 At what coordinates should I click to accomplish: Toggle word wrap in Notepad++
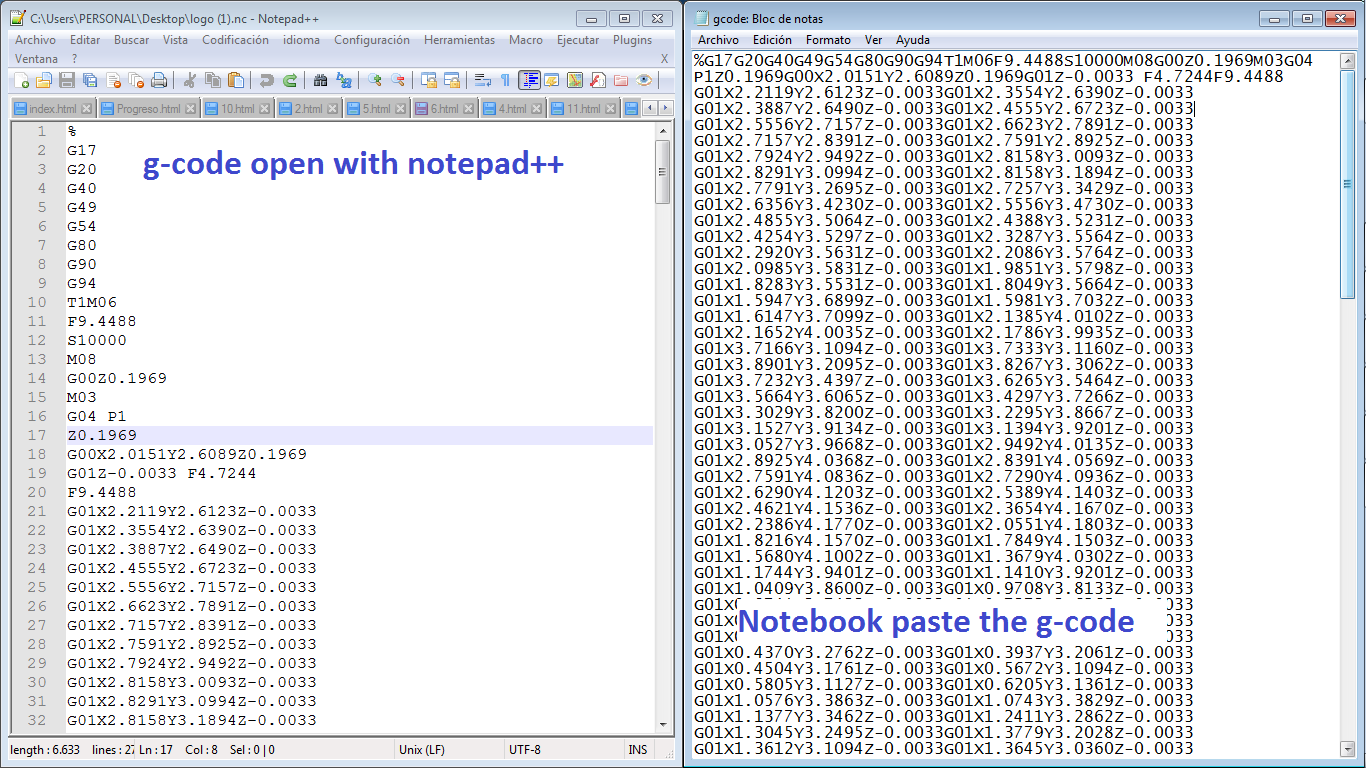tap(483, 80)
